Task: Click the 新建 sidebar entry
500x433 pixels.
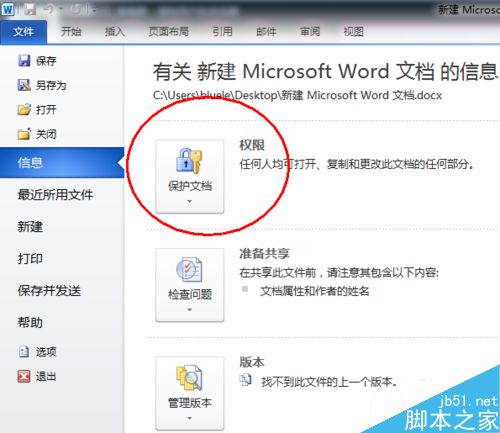Action: [x=30, y=226]
